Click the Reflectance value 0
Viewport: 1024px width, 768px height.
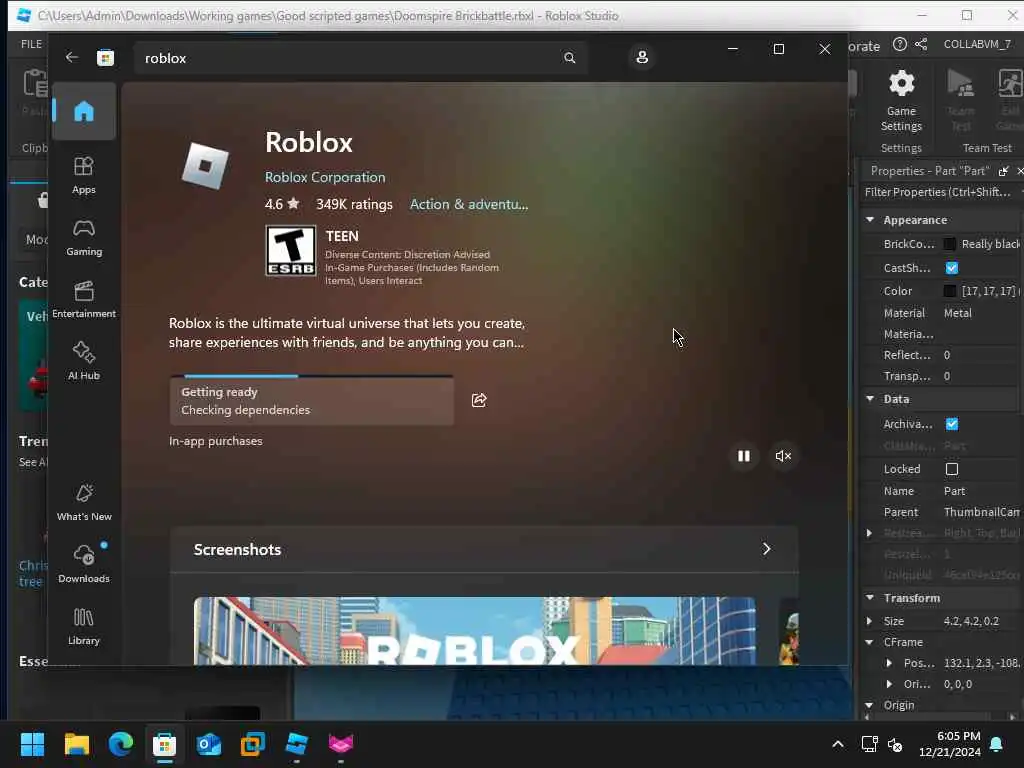[x=947, y=355]
